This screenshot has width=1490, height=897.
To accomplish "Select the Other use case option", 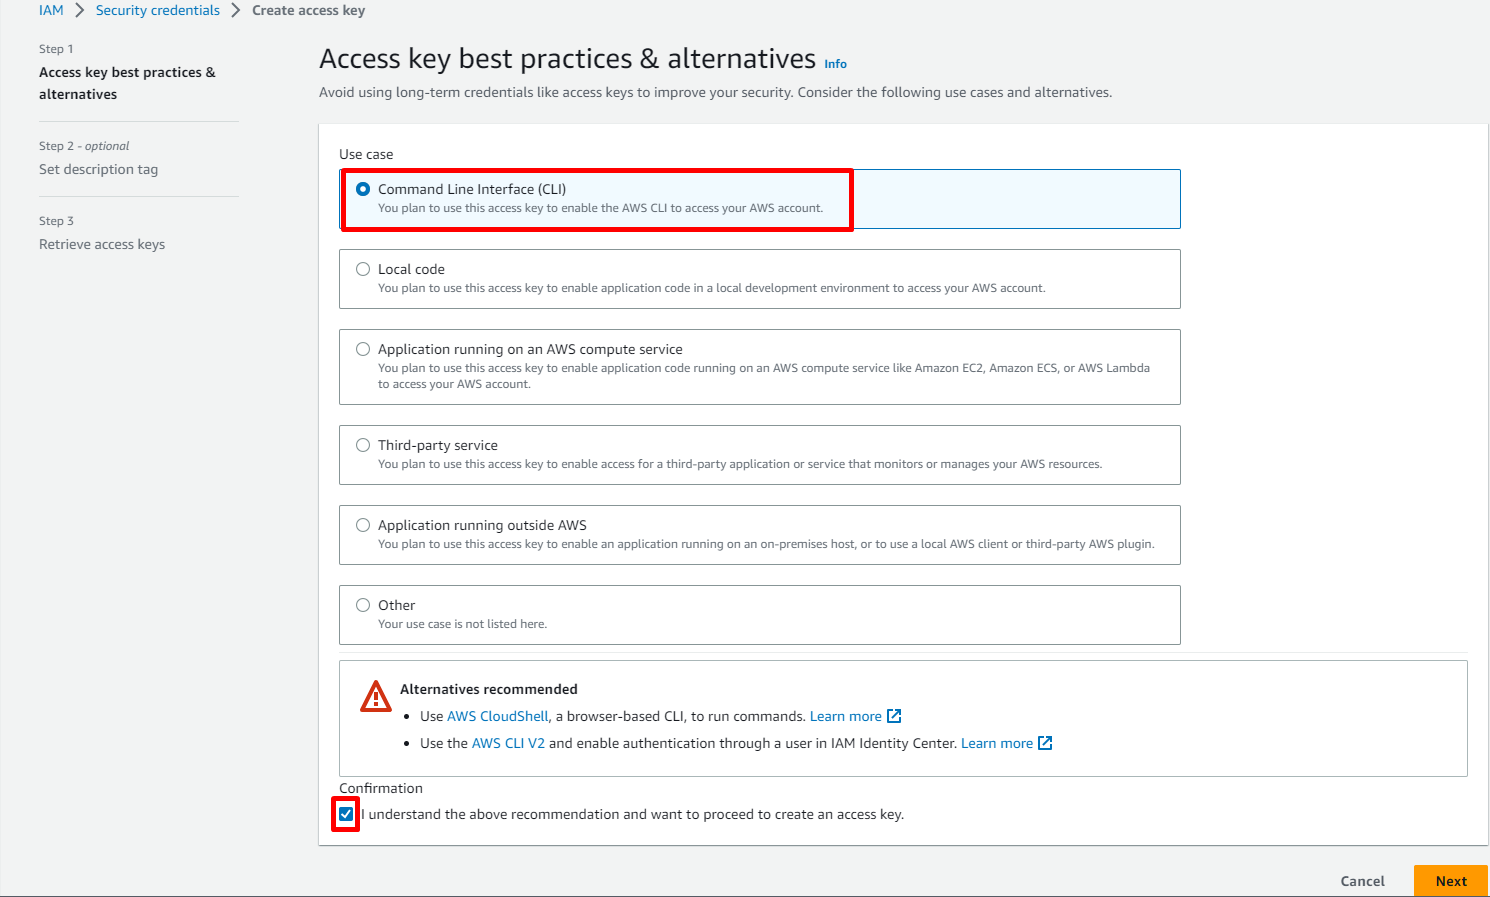I will click(363, 605).
